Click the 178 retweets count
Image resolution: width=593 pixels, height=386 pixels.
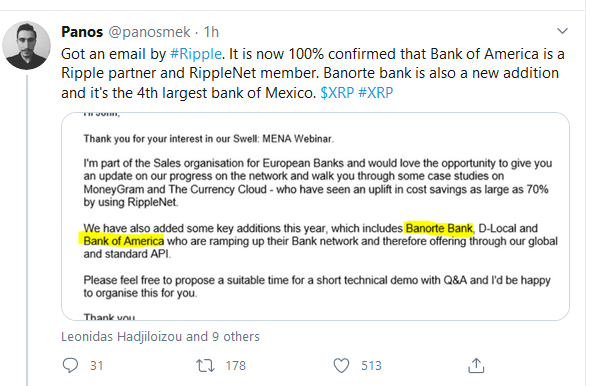[x=236, y=366]
